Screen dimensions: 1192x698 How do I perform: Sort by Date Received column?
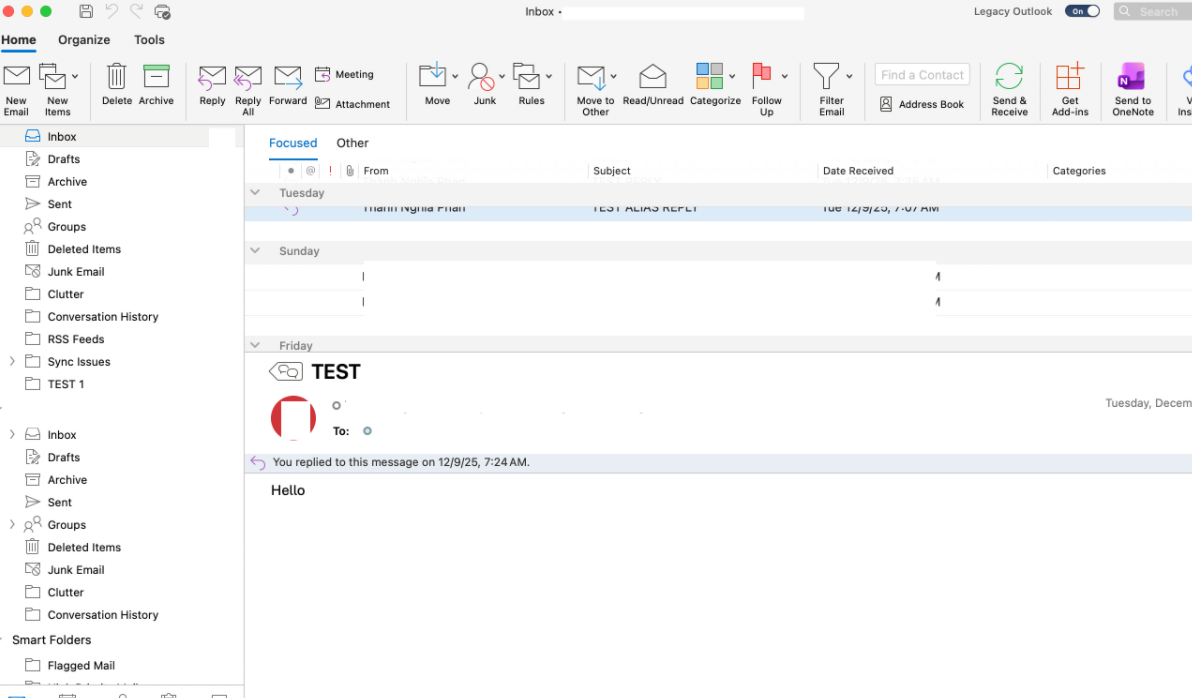[x=858, y=171]
